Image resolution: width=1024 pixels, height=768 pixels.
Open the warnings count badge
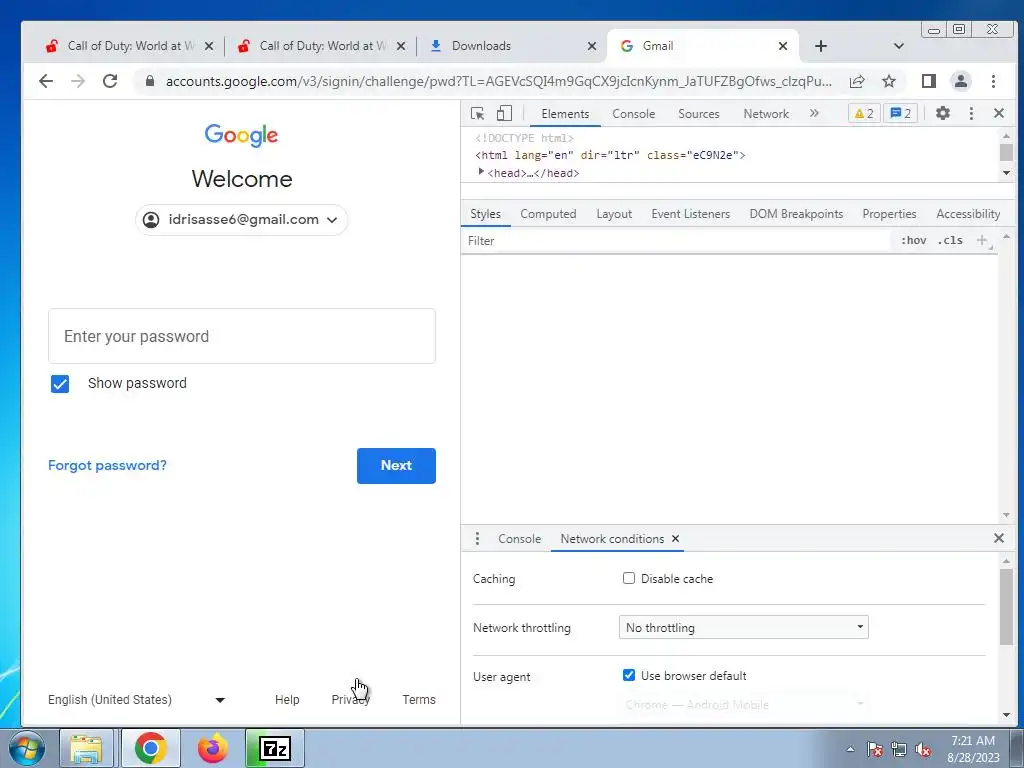864,114
